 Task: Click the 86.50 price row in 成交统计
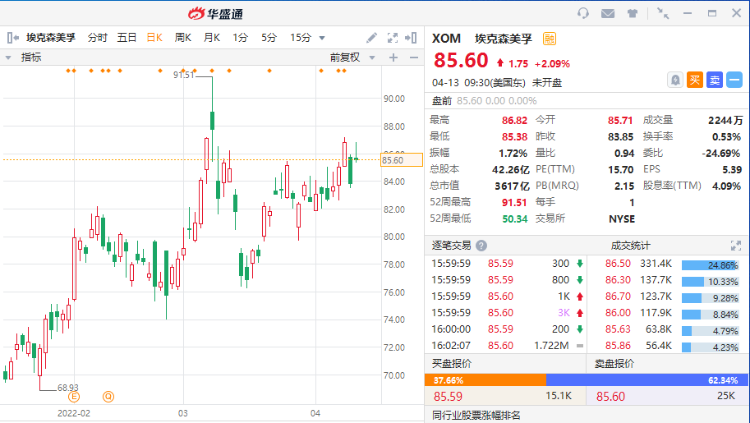click(667, 264)
